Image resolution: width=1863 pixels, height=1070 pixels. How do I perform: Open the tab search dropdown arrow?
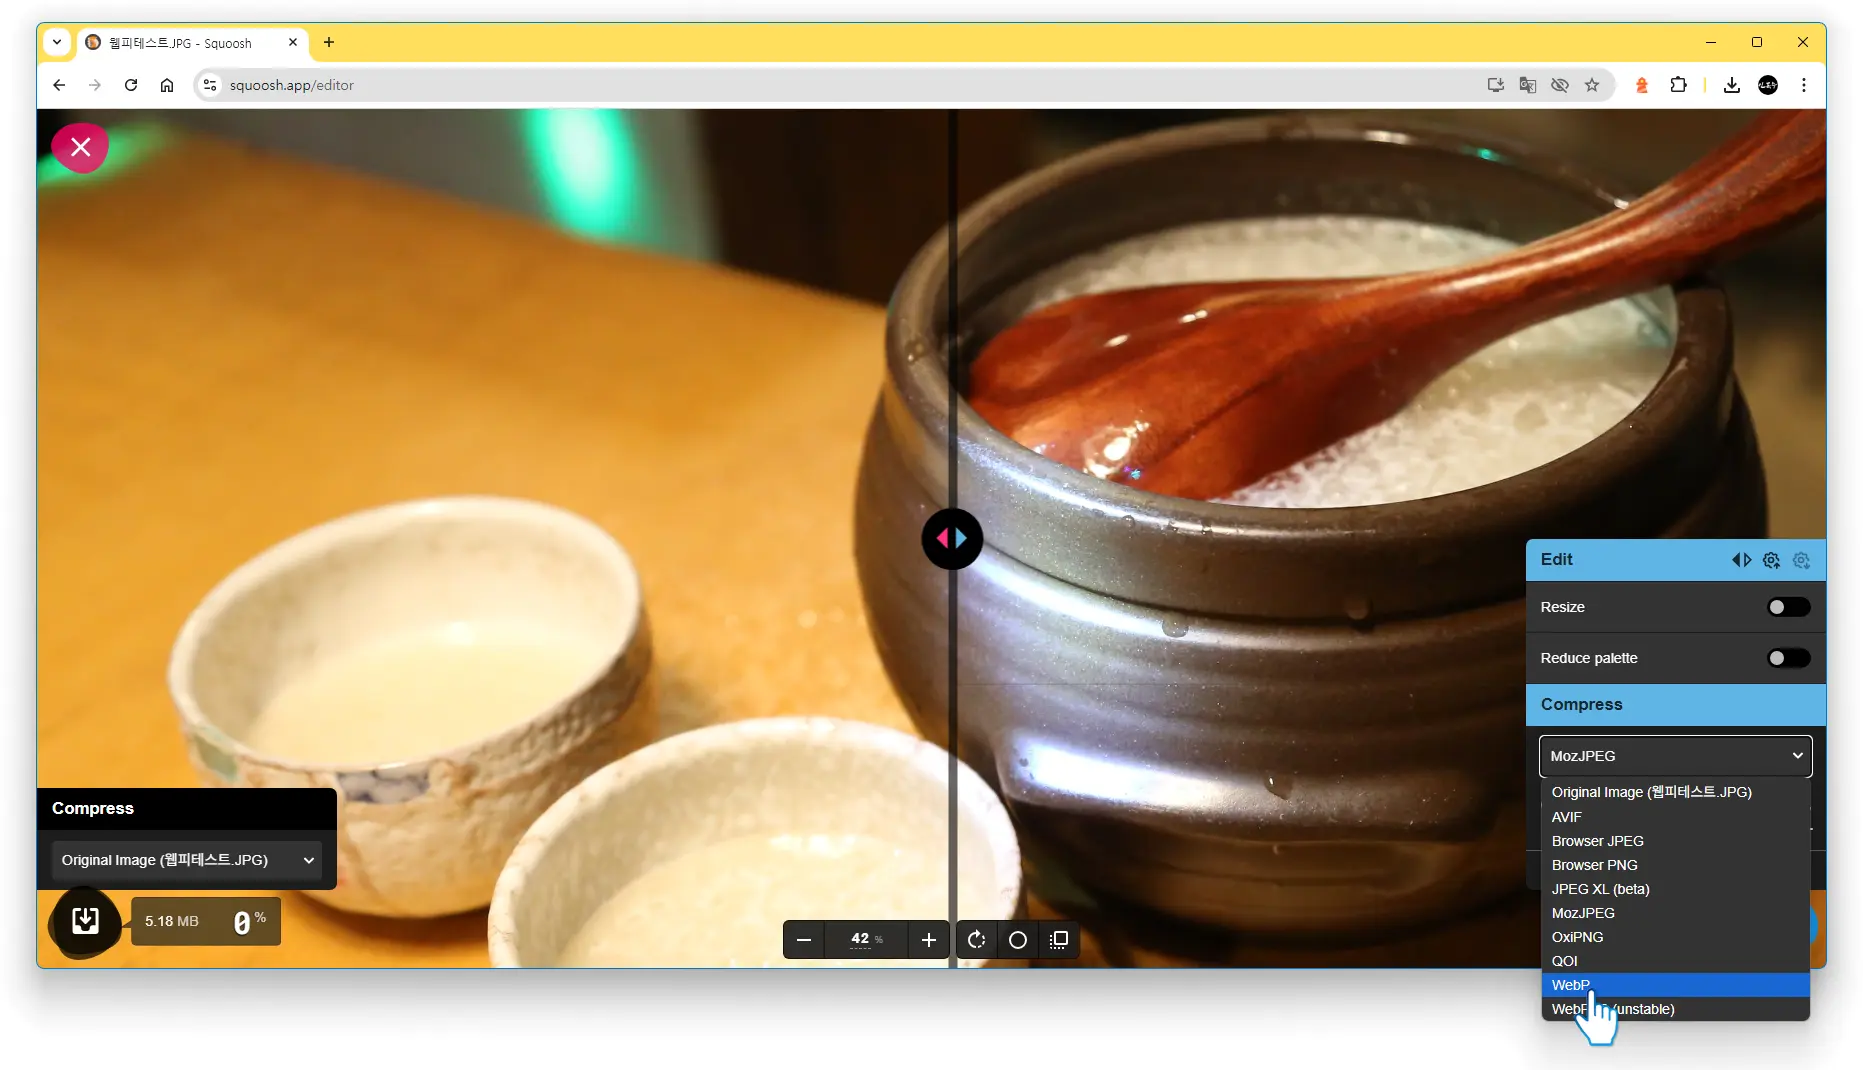click(x=57, y=42)
